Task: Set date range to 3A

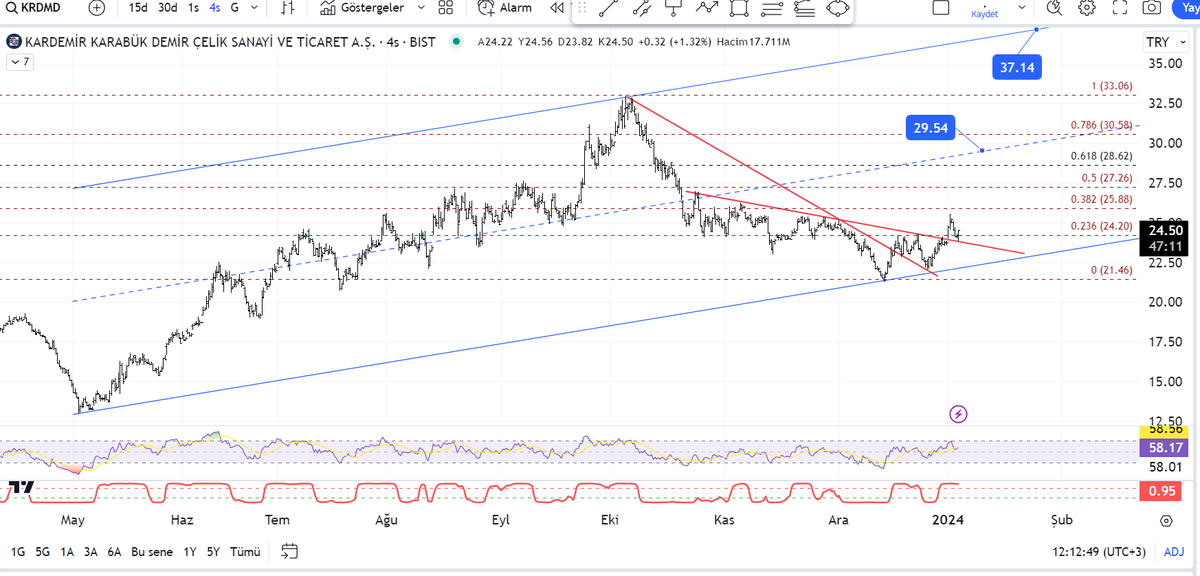Action: [x=91, y=552]
